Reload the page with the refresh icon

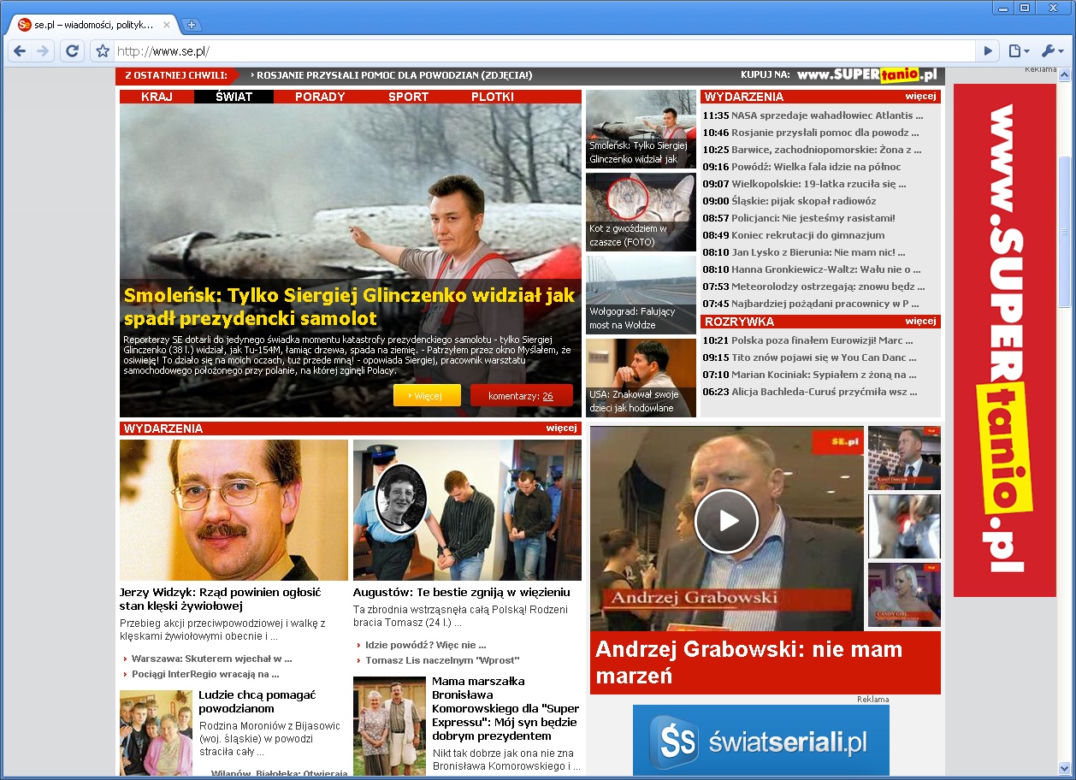[x=71, y=51]
